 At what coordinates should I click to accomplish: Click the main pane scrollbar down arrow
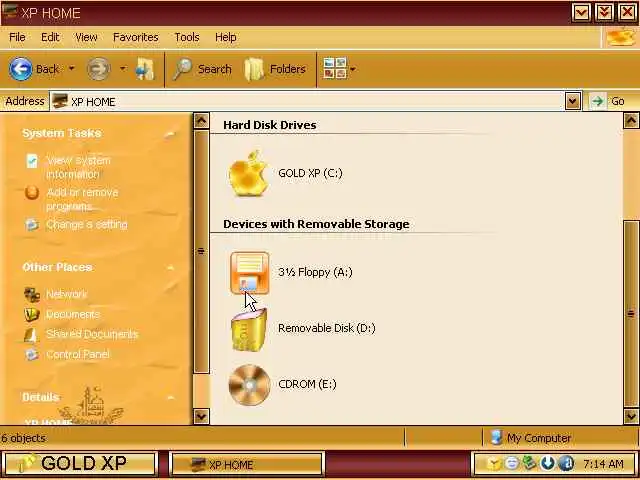[631, 416]
